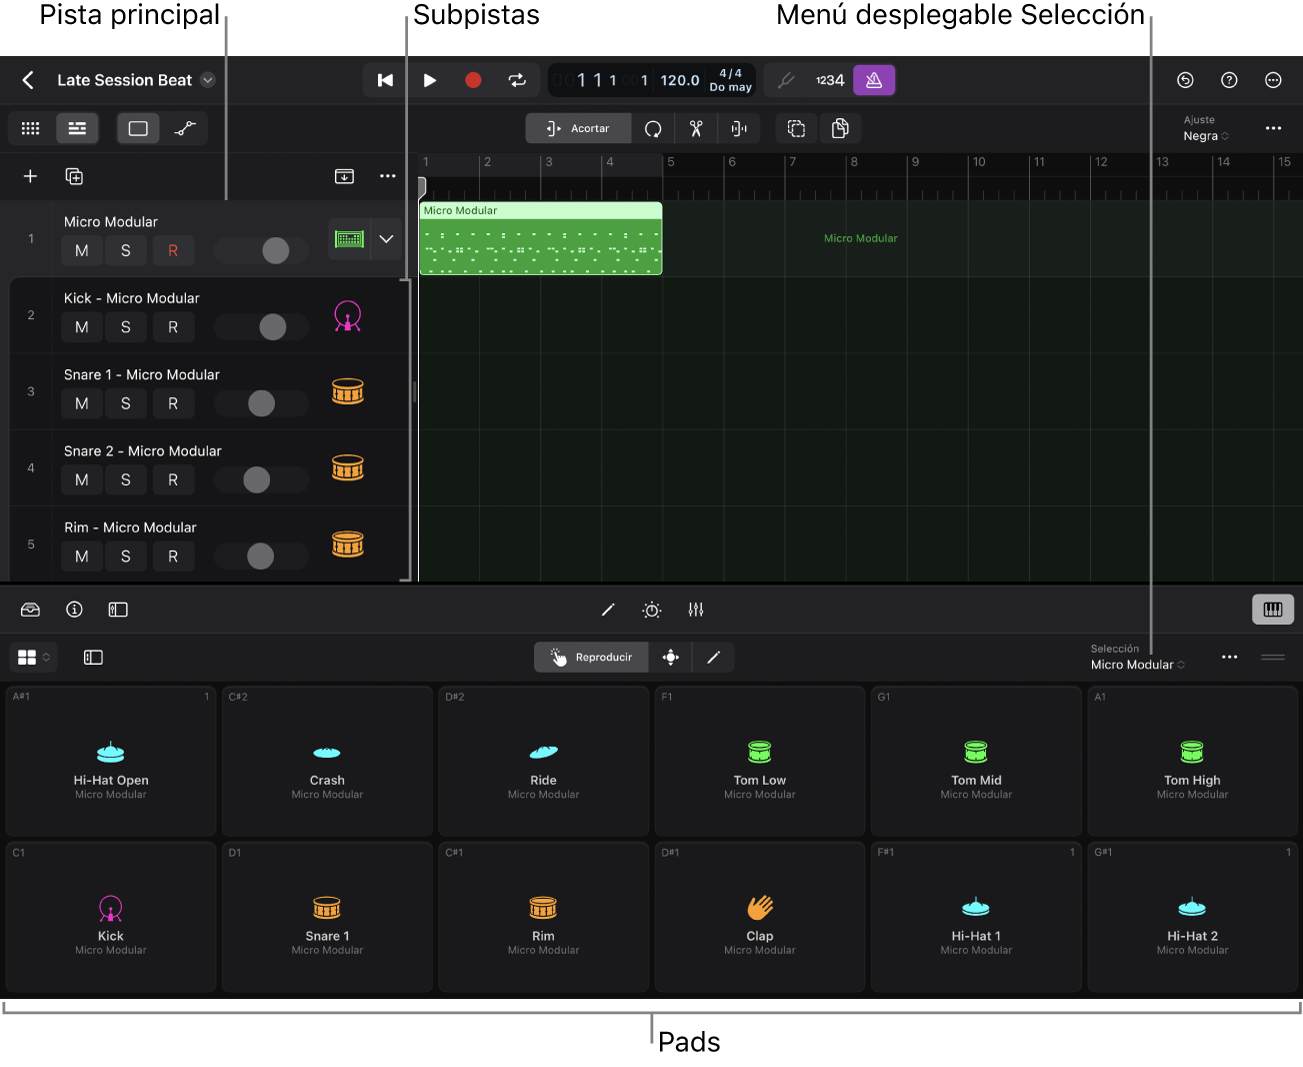
Task: Show the keyboard using the piano icon
Action: coord(1273,609)
